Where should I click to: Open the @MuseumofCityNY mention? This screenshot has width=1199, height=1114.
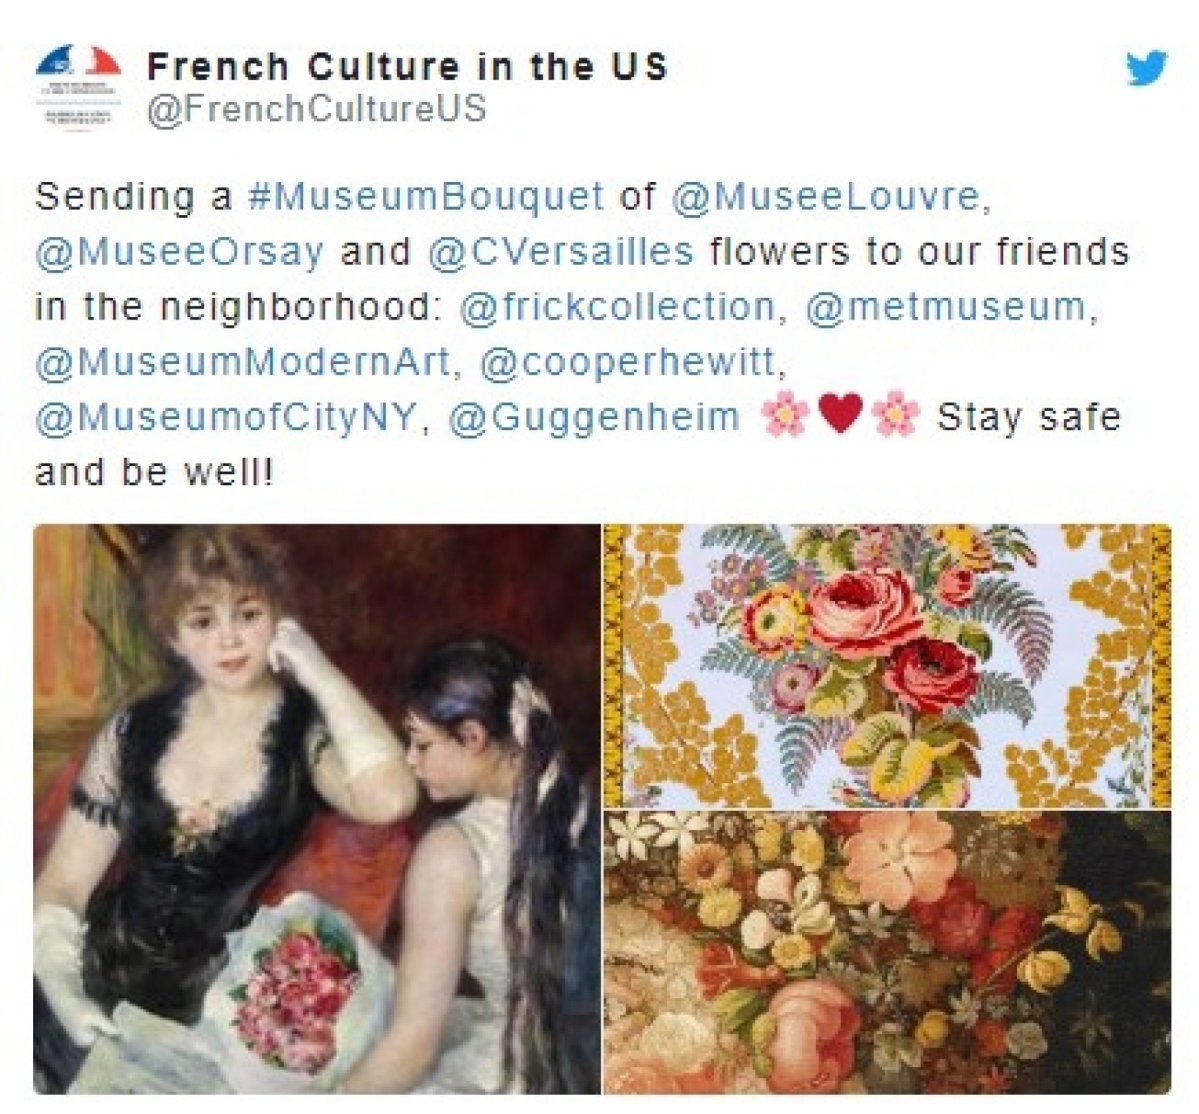click(227, 417)
